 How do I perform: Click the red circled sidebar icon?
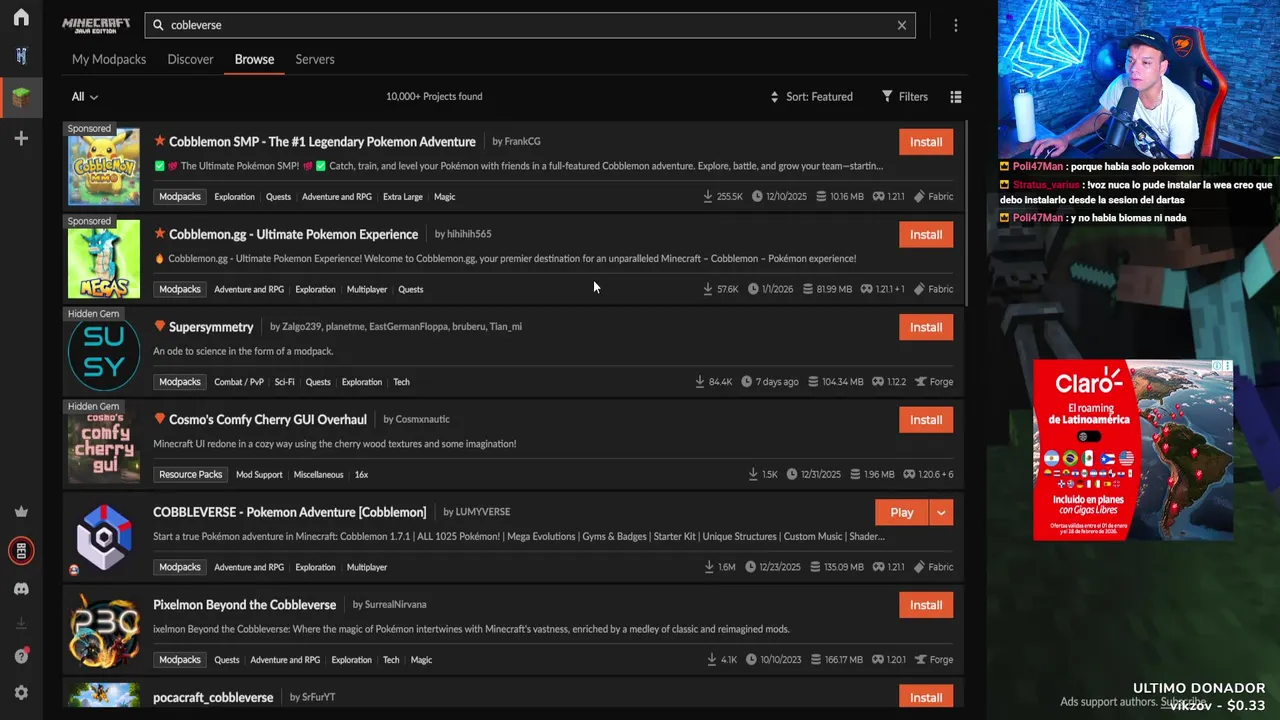coord(21,550)
